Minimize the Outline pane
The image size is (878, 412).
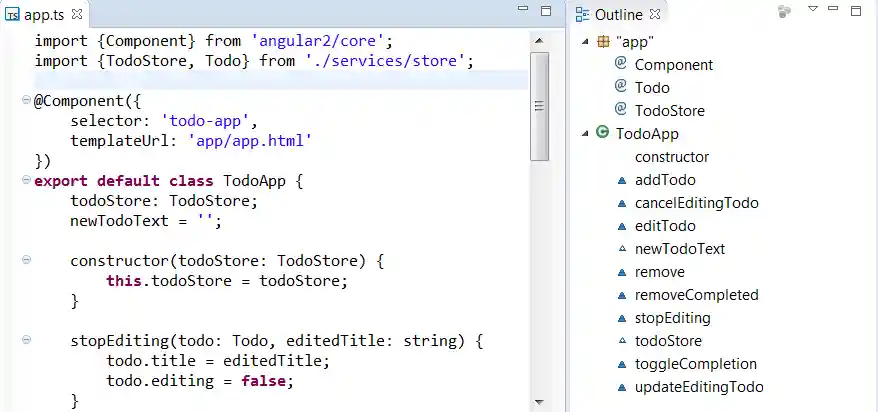coord(833,8)
